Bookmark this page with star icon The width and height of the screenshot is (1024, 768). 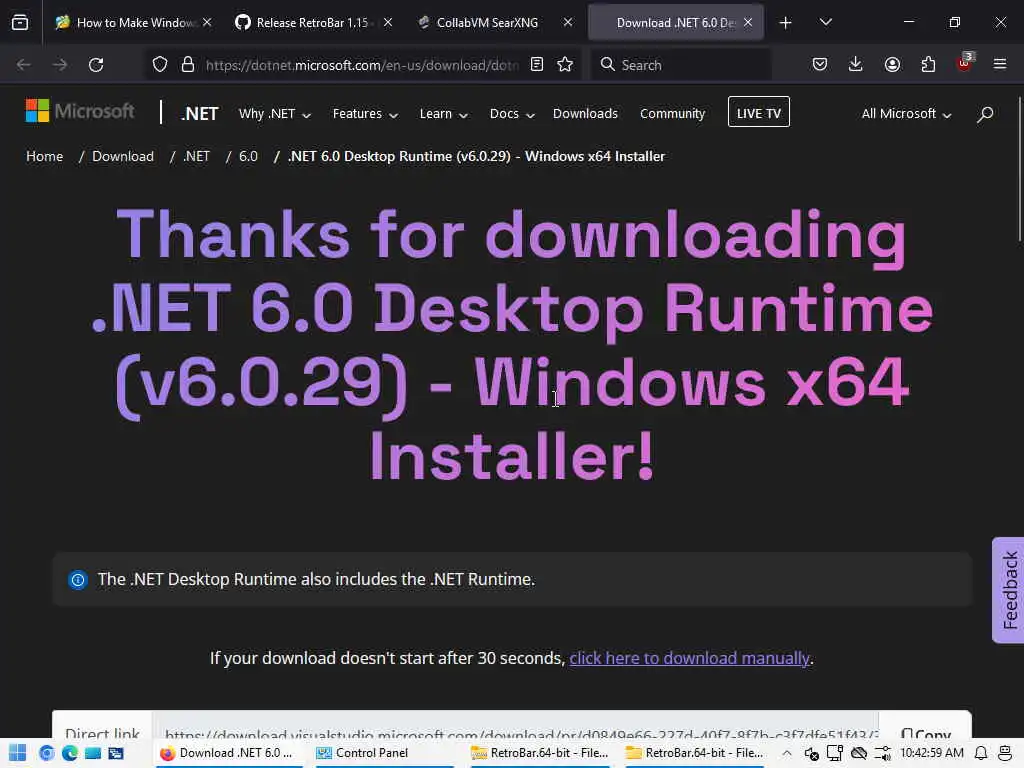coord(565,65)
